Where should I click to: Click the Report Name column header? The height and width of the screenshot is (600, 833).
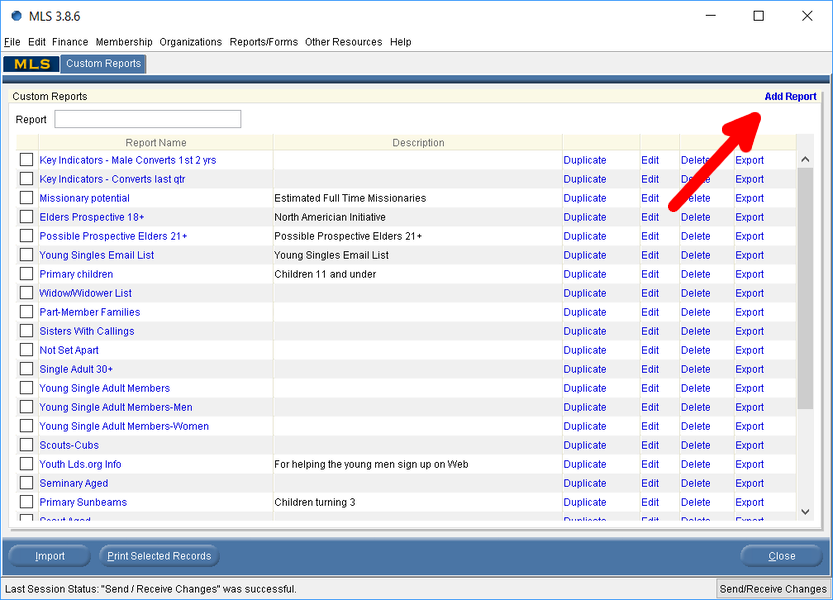tap(156, 142)
